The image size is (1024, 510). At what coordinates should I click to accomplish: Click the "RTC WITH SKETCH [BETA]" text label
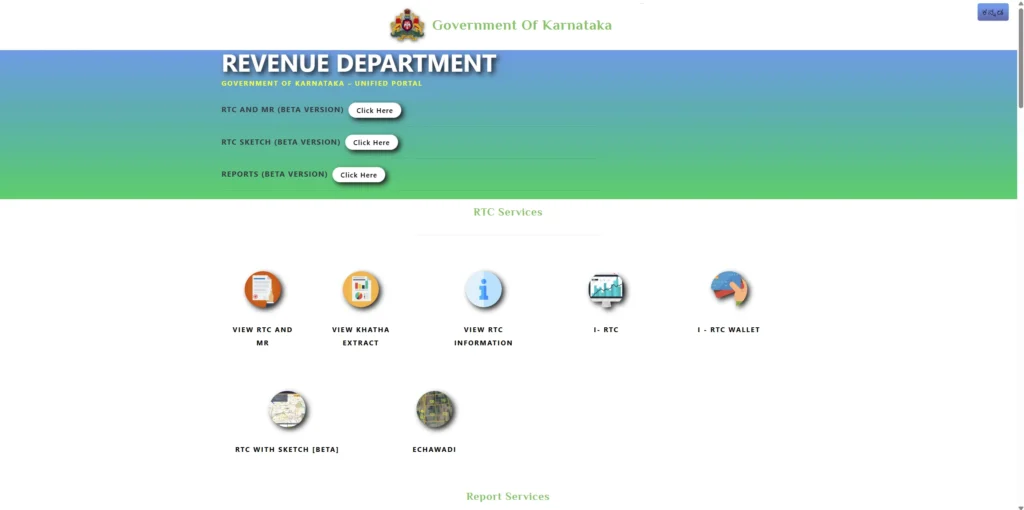coord(287,450)
